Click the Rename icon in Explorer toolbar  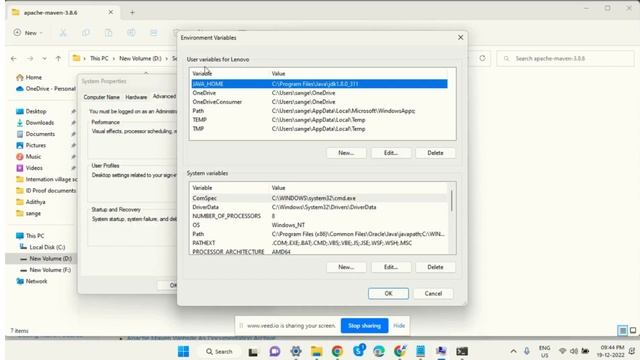tap(131, 33)
